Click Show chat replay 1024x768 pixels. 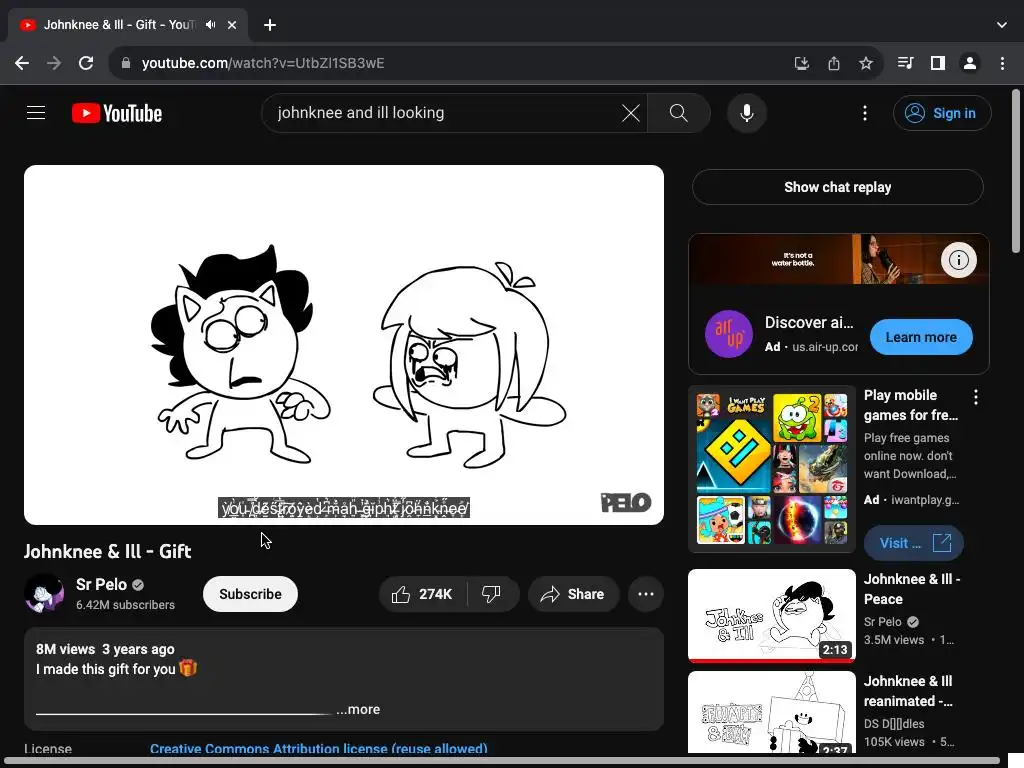point(837,187)
